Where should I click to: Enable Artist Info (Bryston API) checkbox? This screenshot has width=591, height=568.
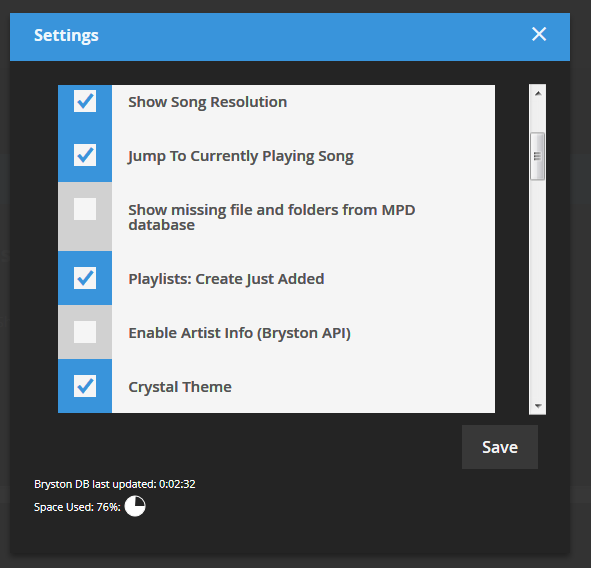click(x=85, y=332)
